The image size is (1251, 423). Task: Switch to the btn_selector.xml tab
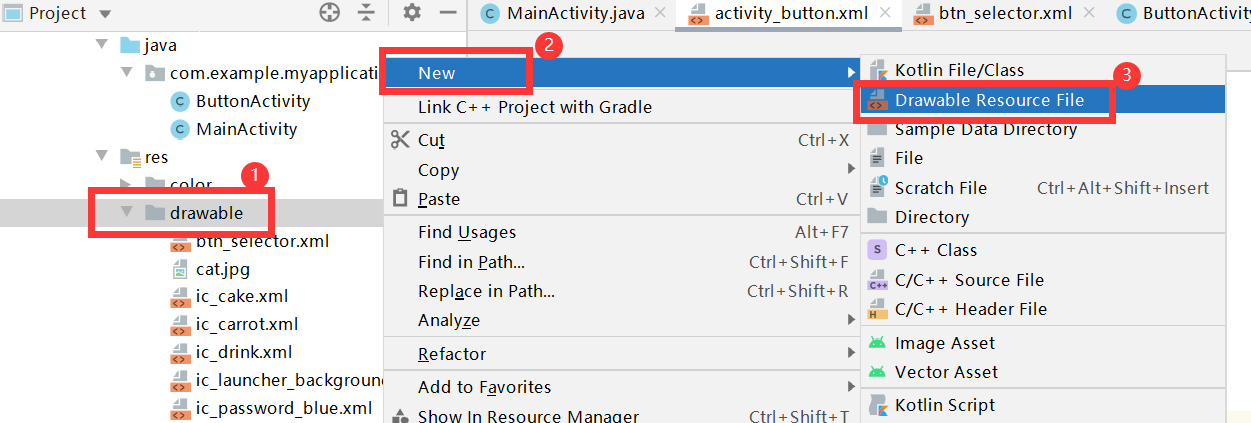[1005, 14]
